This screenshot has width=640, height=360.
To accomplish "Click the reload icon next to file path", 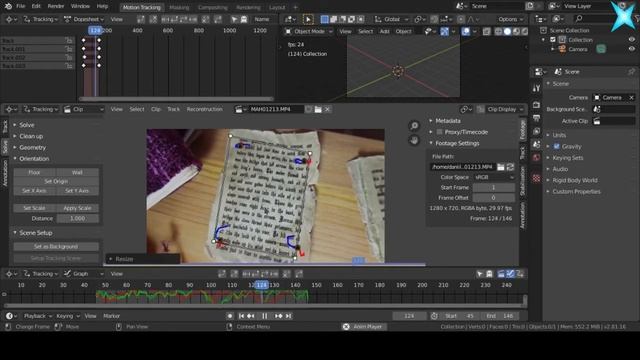I will pyautogui.click(x=510, y=167).
